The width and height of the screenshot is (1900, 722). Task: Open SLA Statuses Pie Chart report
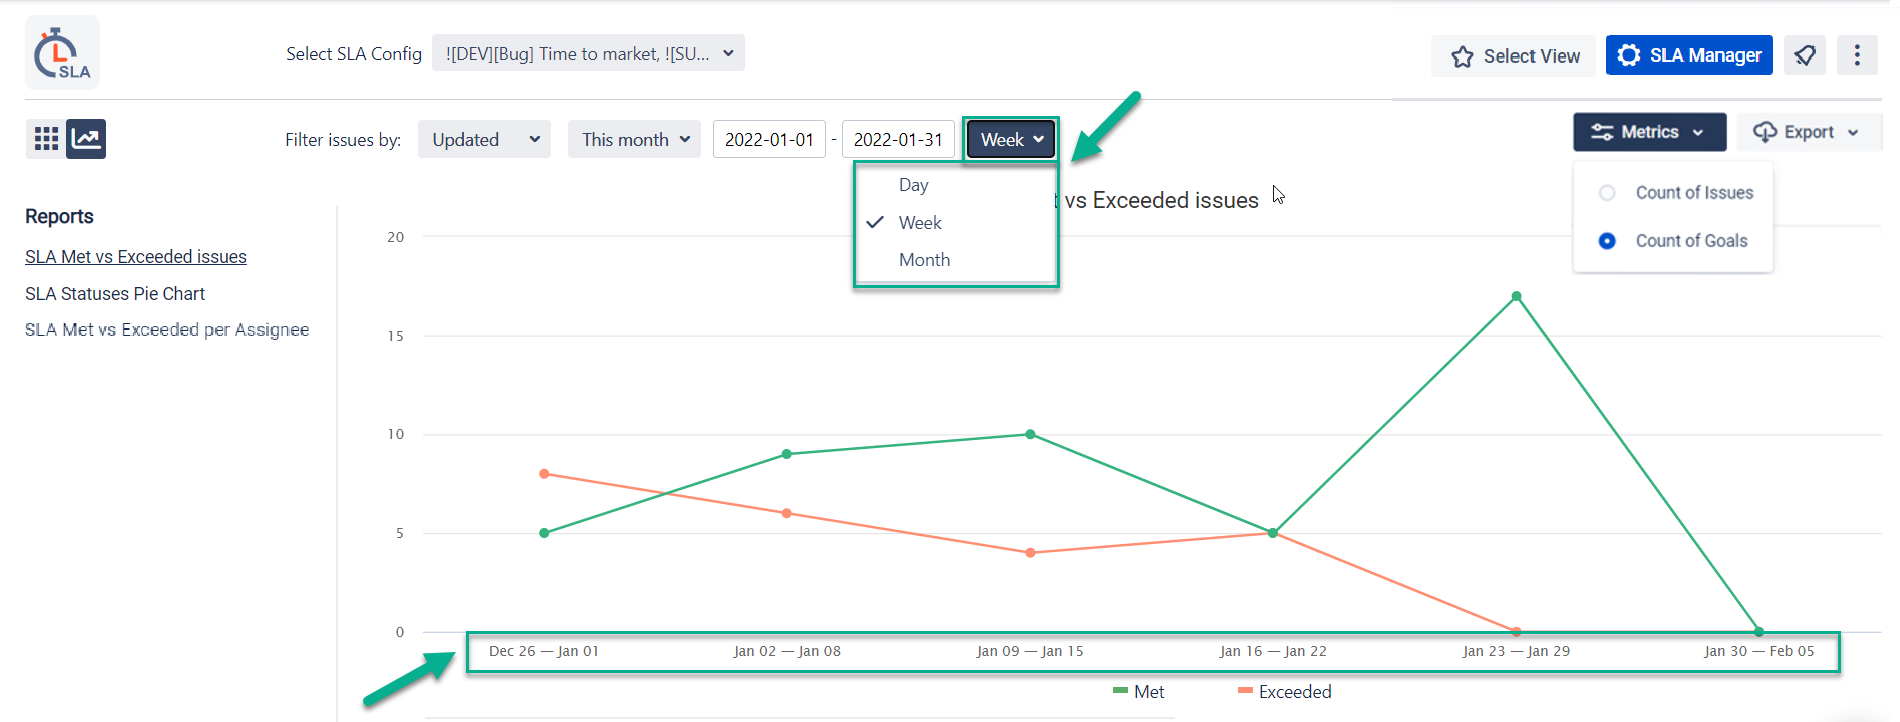[x=115, y=294]
